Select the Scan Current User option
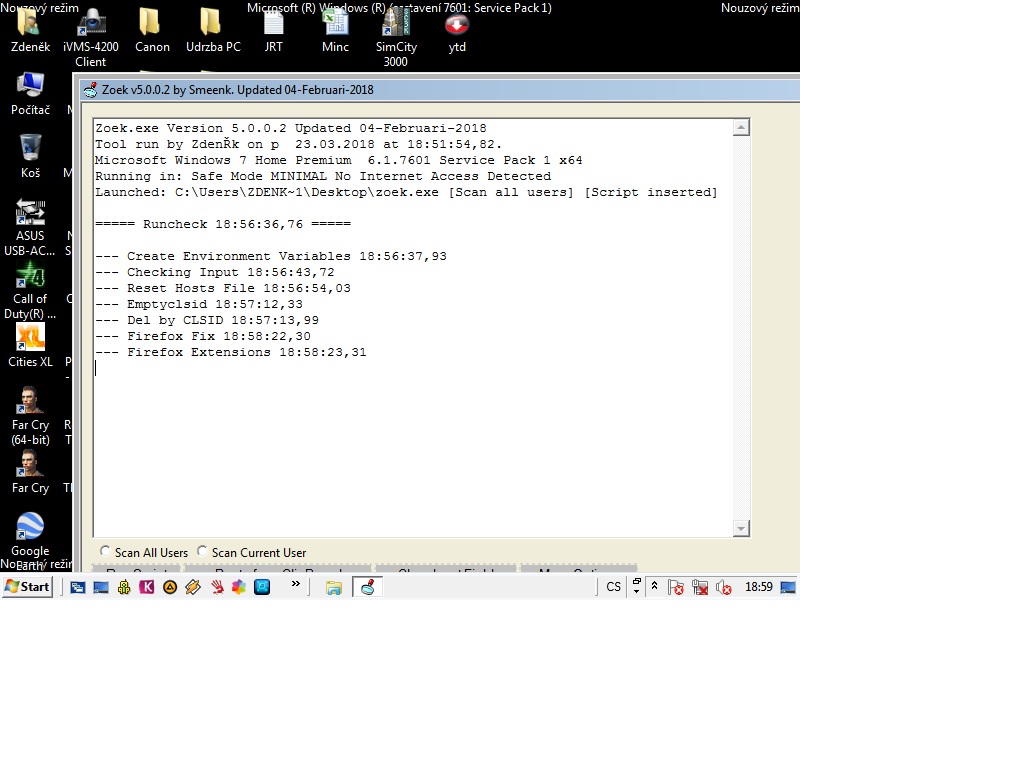Viewport: 1024px width, 768px height. pyautogui.click(x=251, y=552)
